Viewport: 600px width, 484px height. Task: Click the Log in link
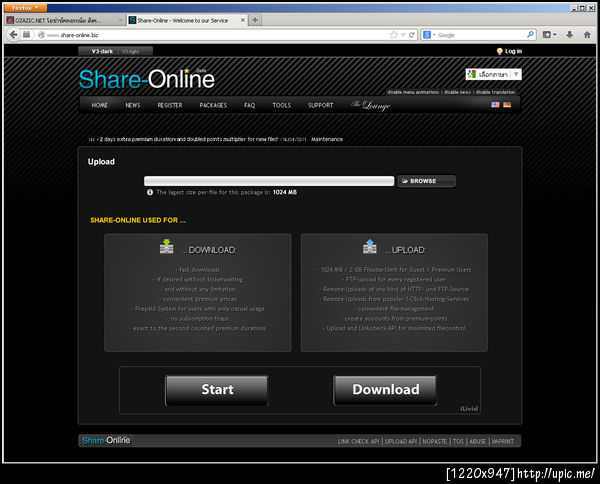tap(513, 51)
